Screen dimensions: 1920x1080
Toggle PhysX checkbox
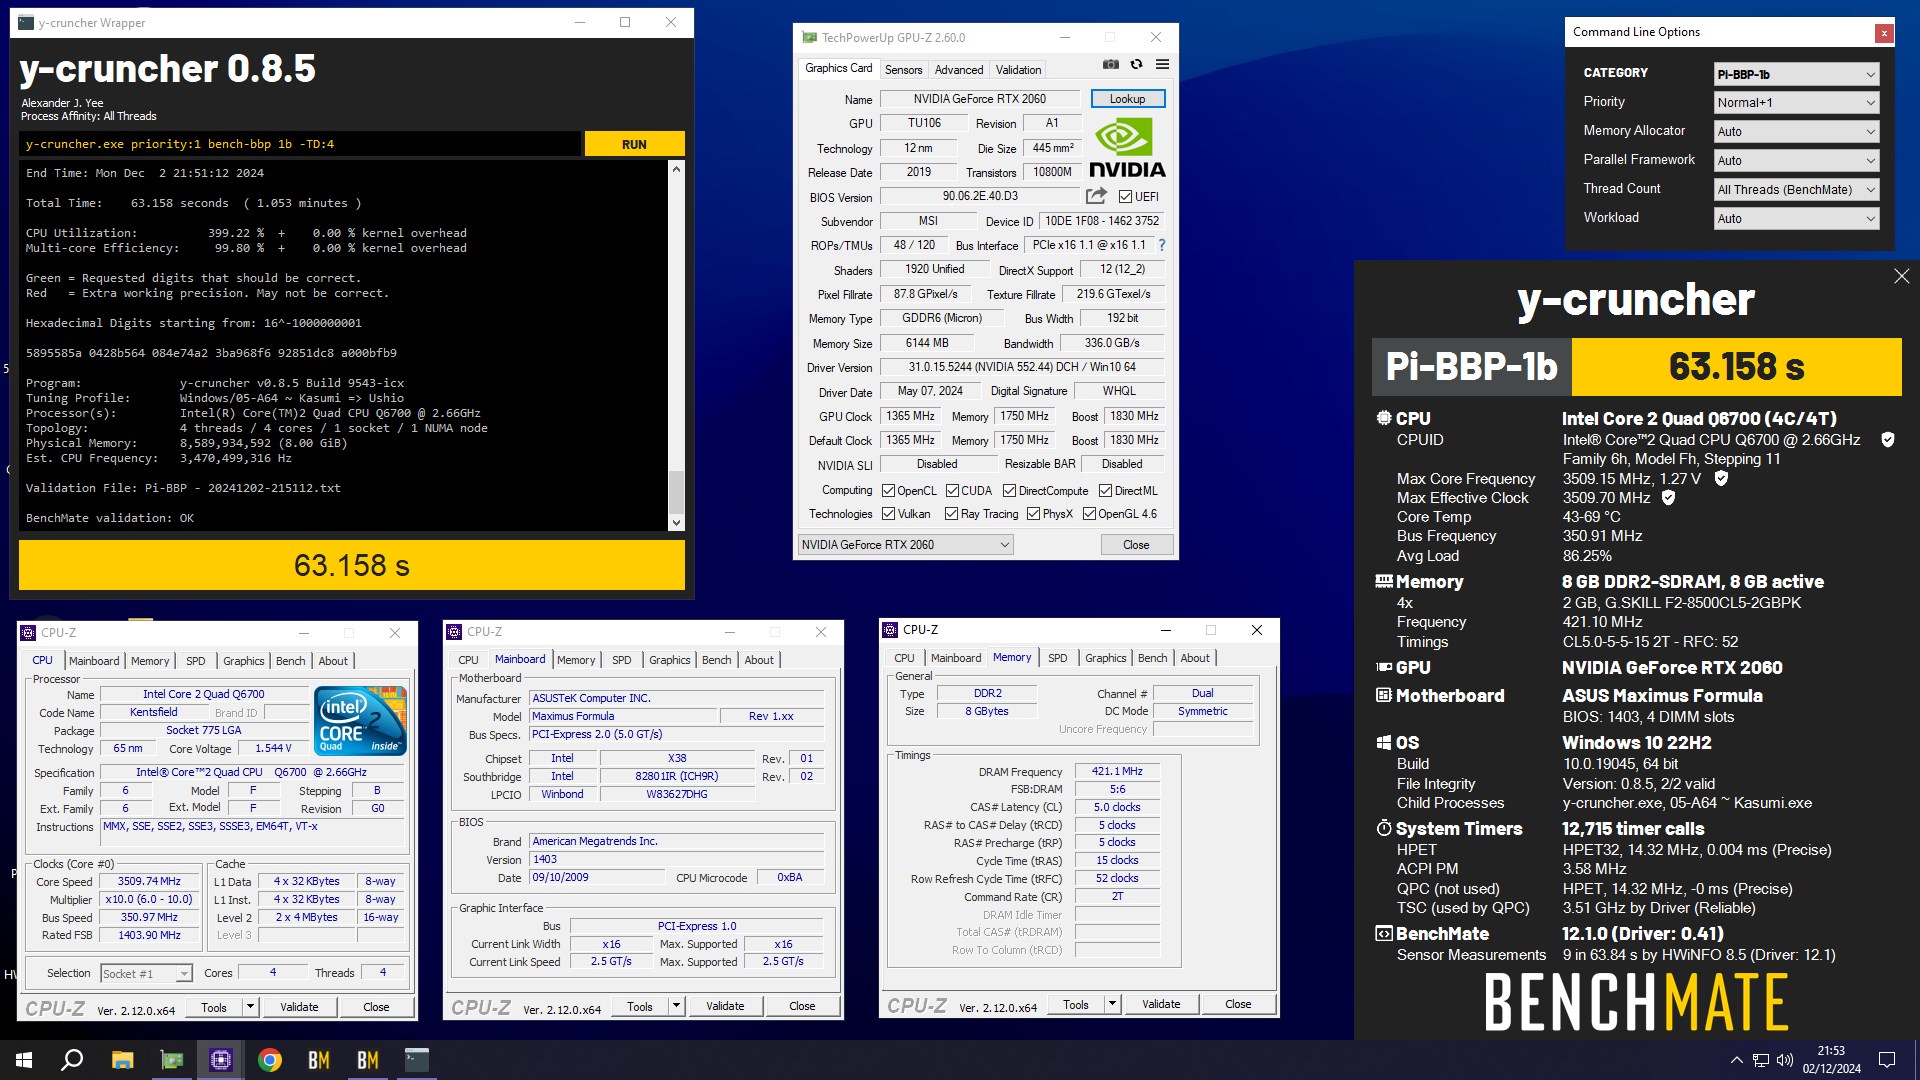[1033, 514]
